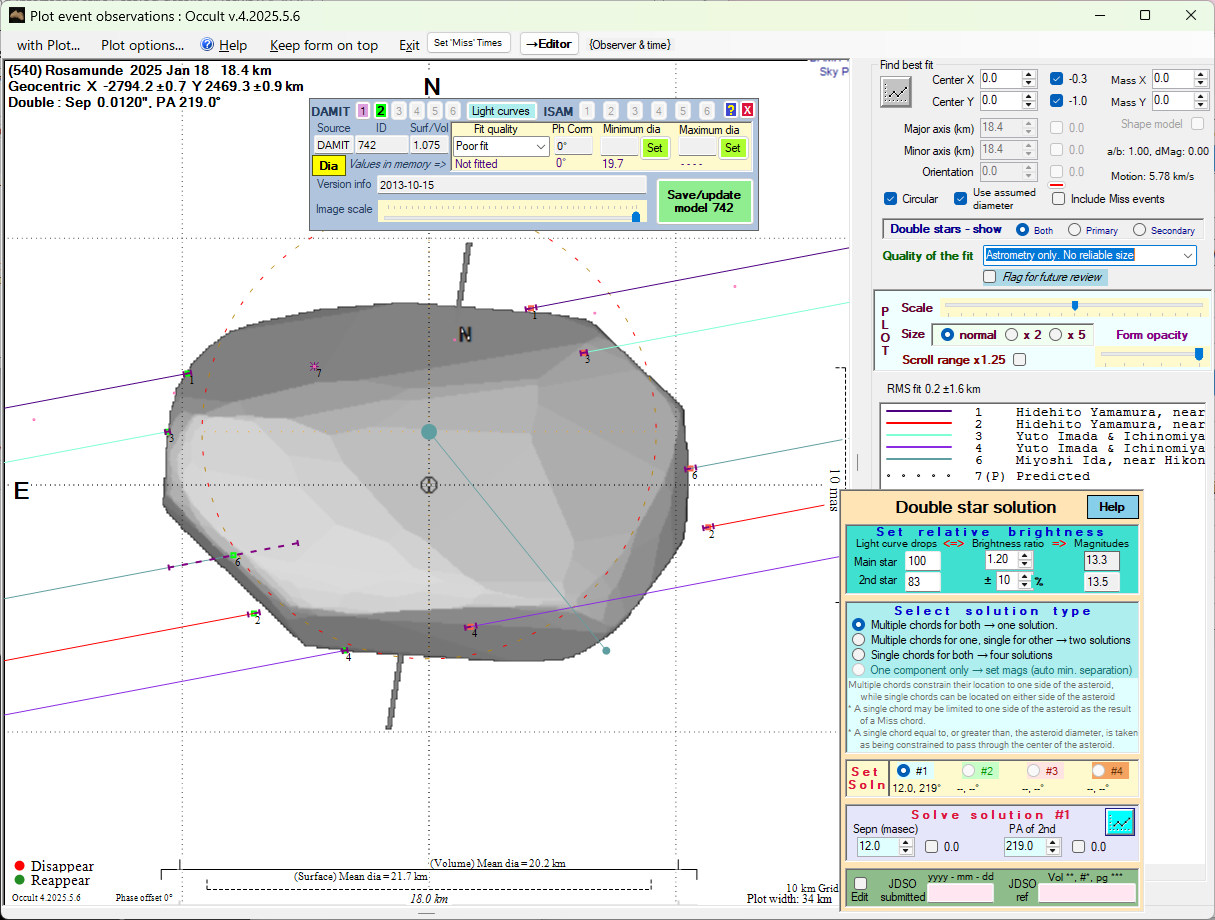The width and height of the screenshot is (1215, 920).
Task: Click the Main star light curve drop field
Action: [x=922, y=561]
